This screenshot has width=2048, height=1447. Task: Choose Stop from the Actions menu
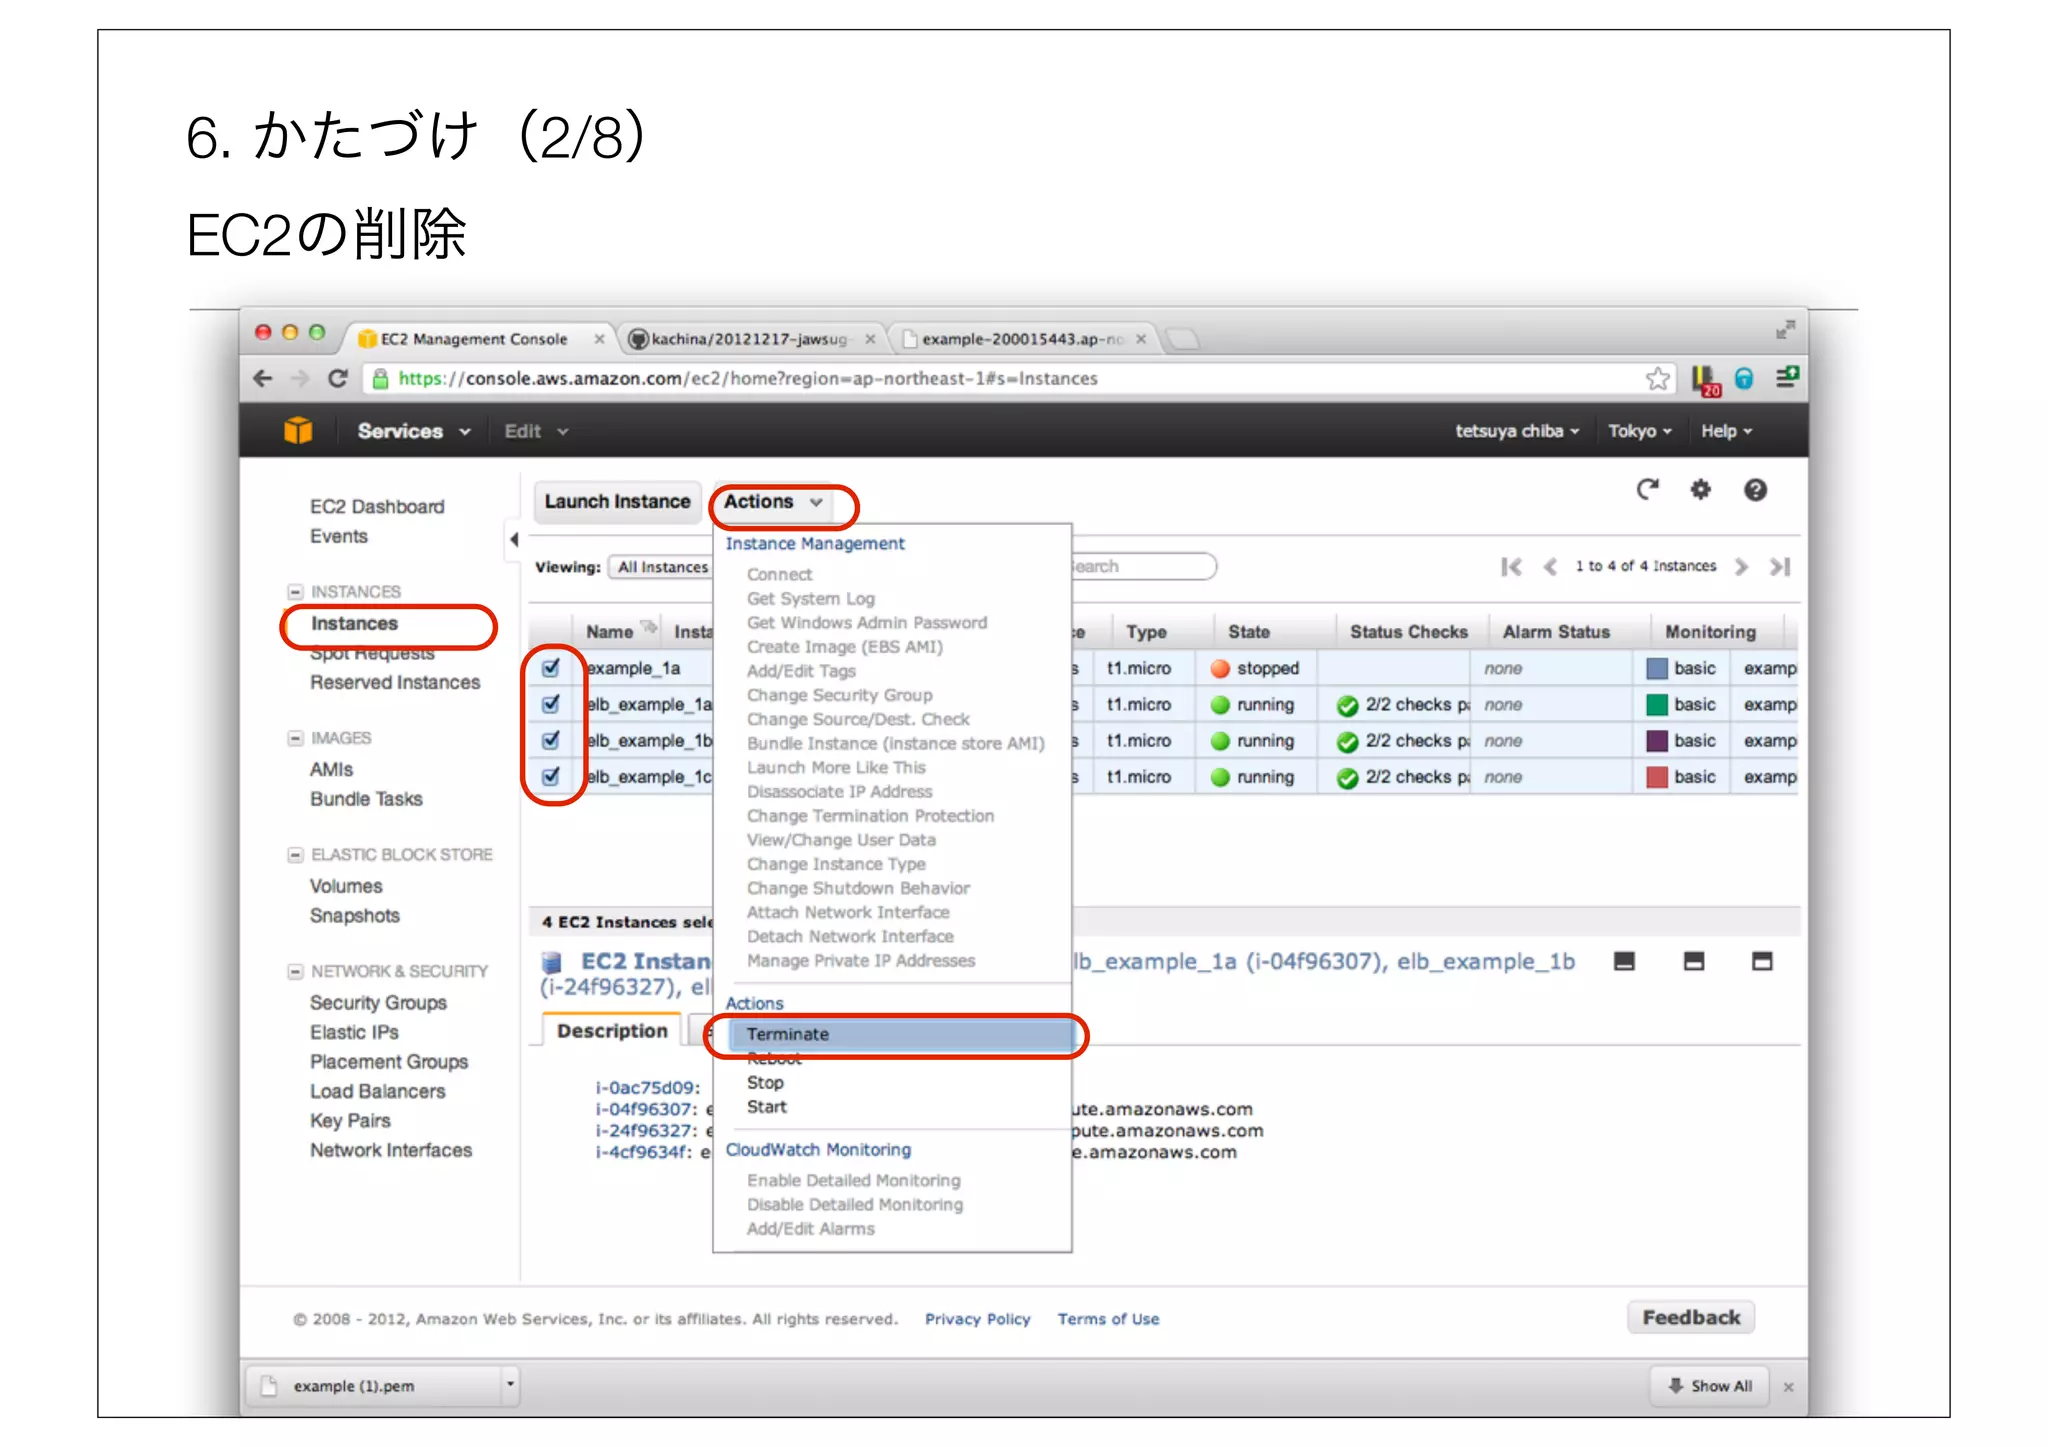tap(765, 1083)
